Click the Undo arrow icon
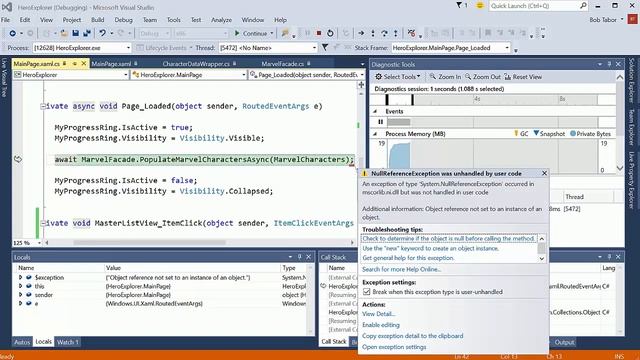This screenshot has width=640, height=360. (x=102, y=33)
